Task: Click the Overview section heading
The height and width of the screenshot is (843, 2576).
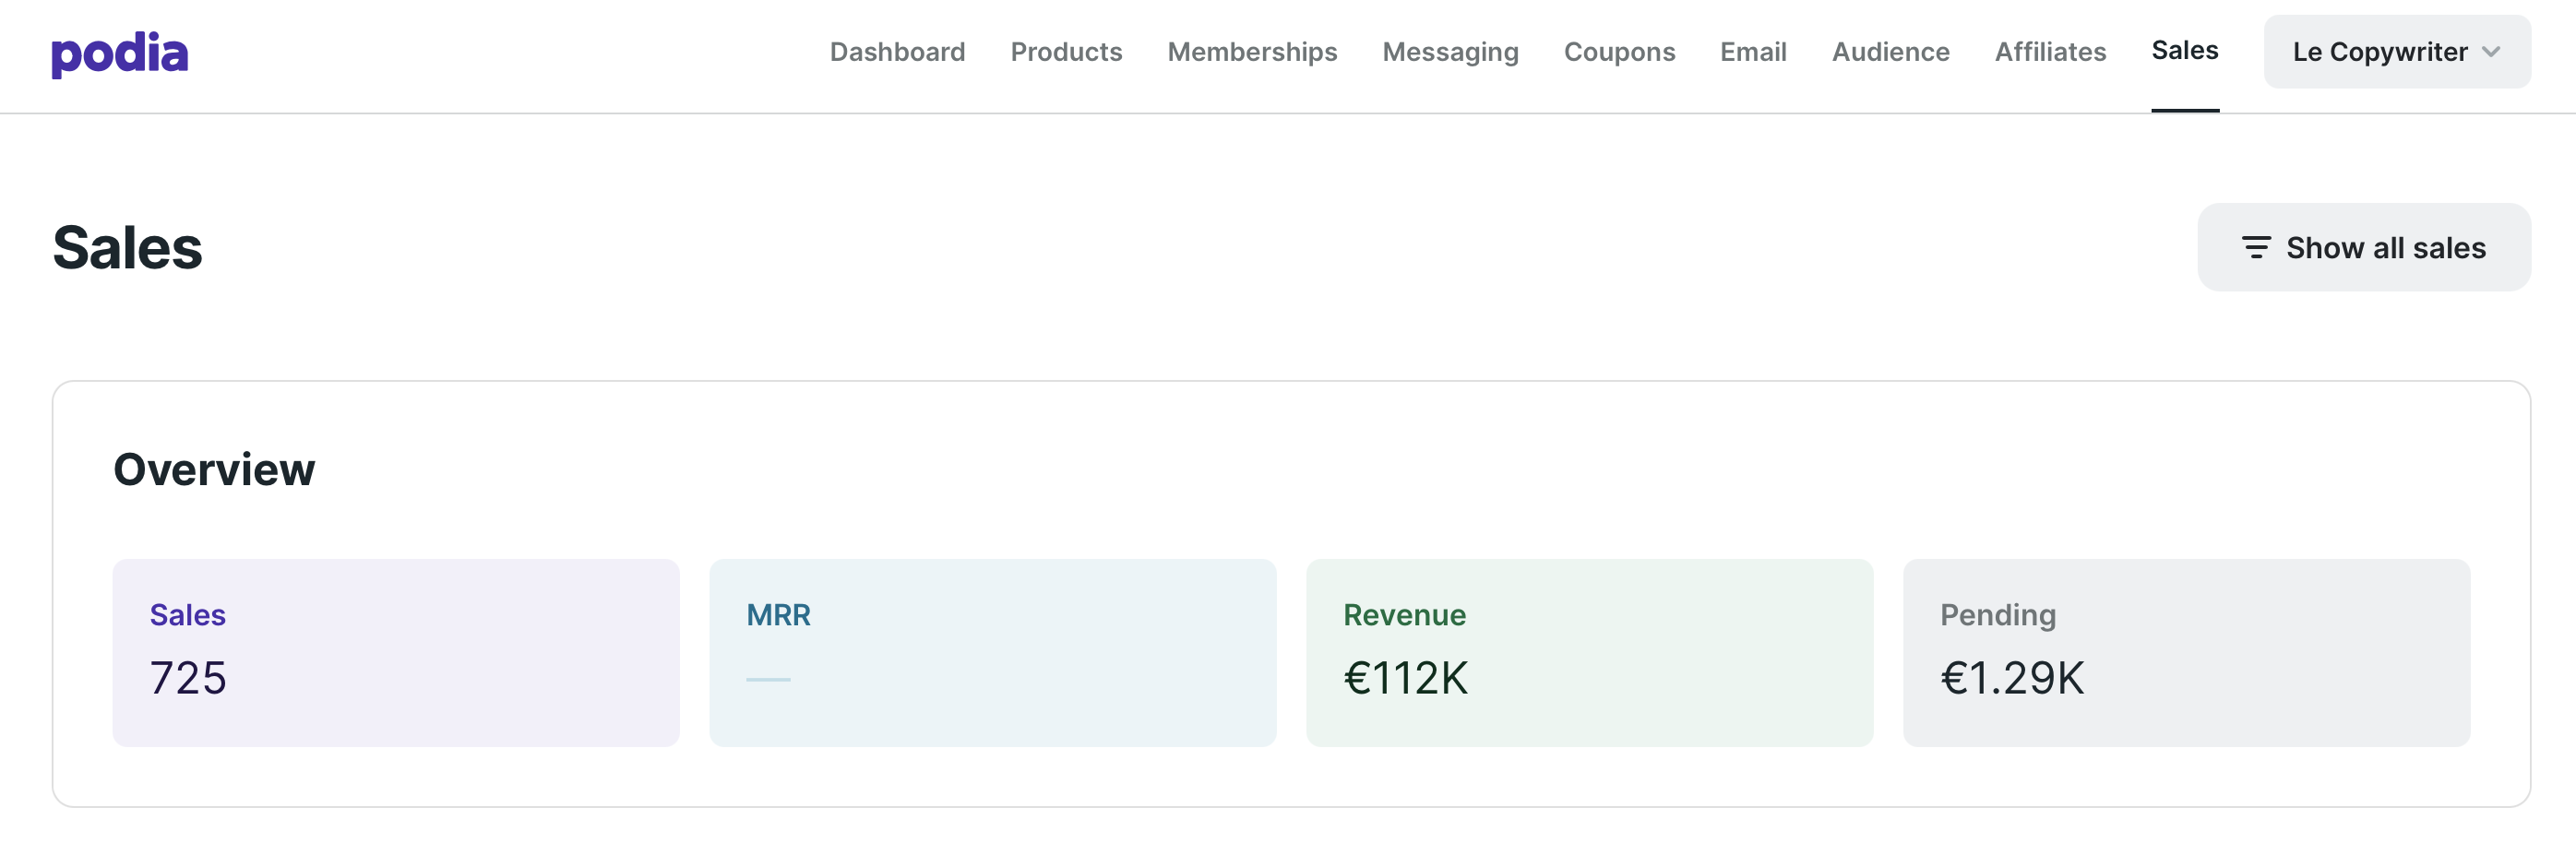Action: [214, 469]
